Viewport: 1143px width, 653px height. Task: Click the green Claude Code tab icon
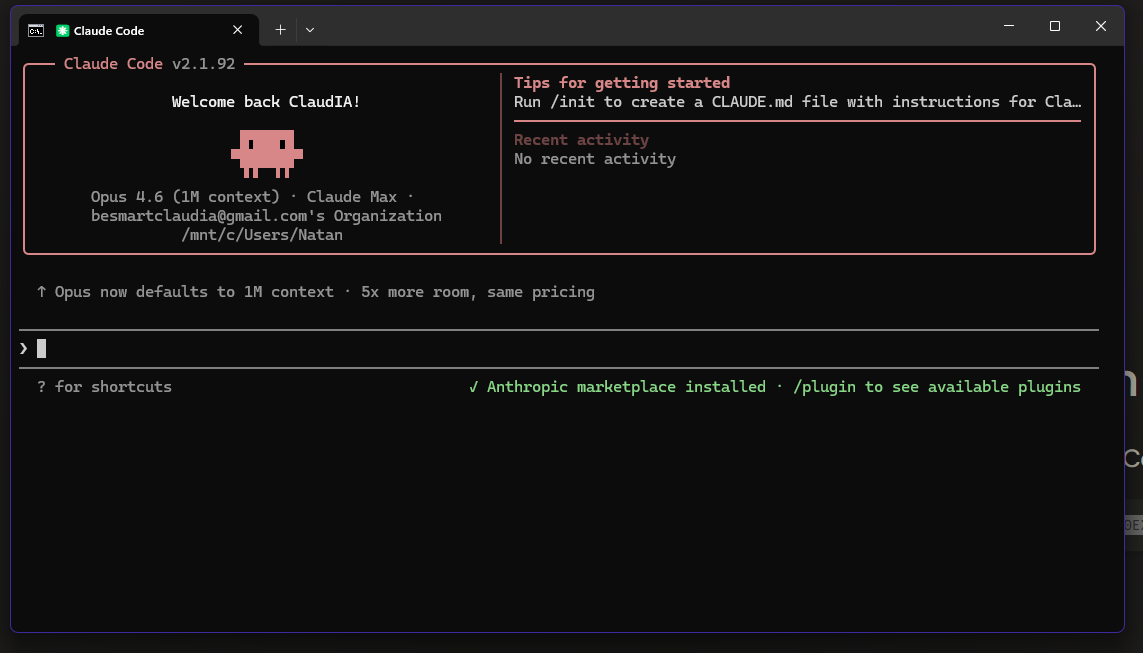(x=63, y=31)
